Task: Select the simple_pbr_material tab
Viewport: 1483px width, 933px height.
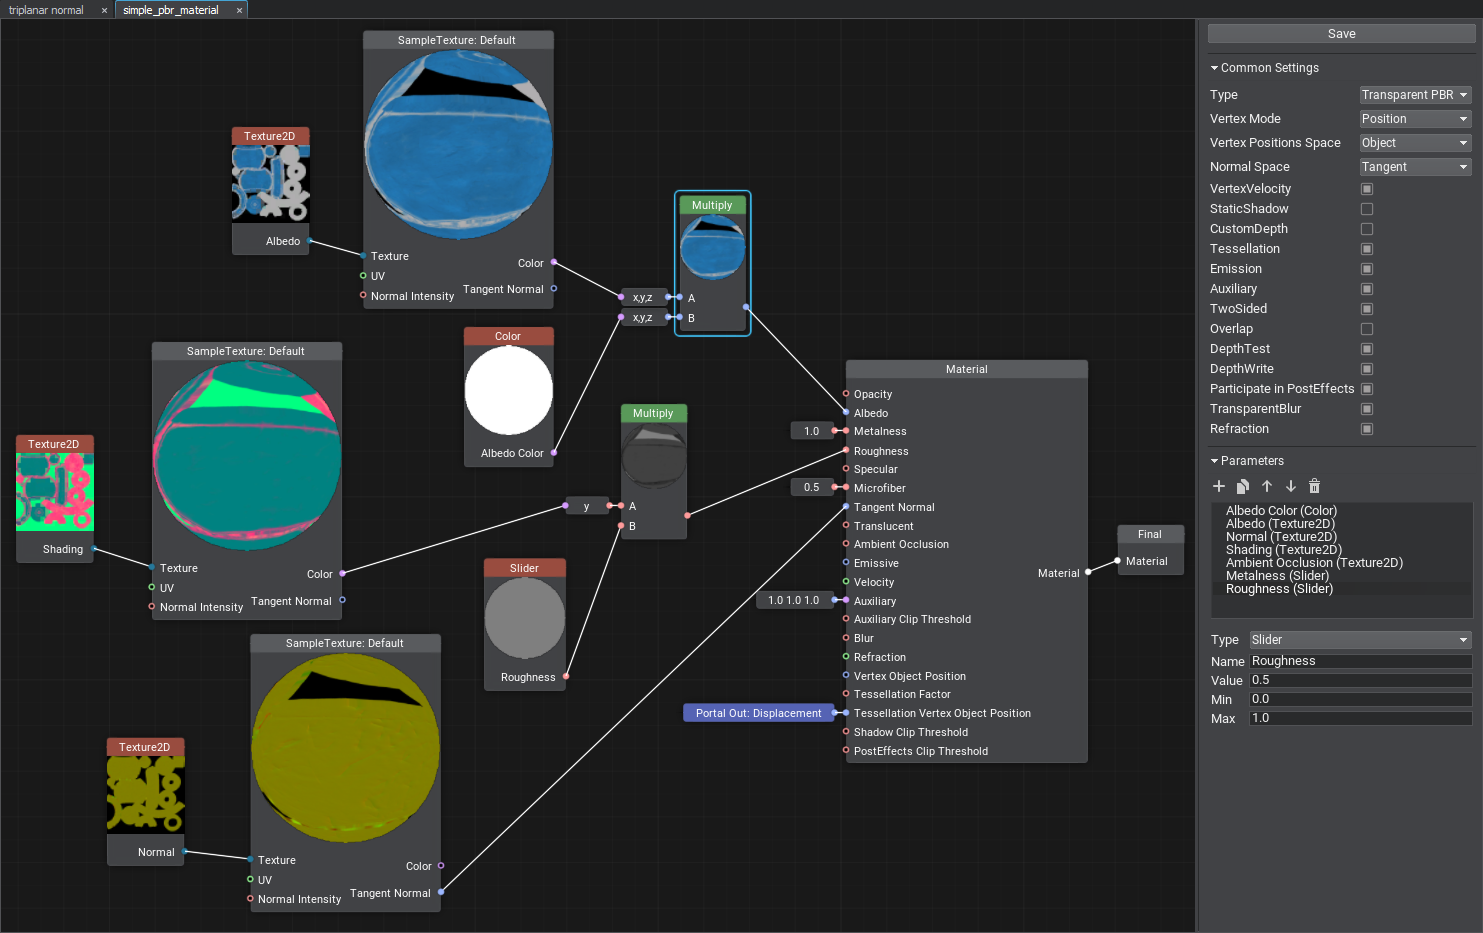Action: click(x=171, y=10)
